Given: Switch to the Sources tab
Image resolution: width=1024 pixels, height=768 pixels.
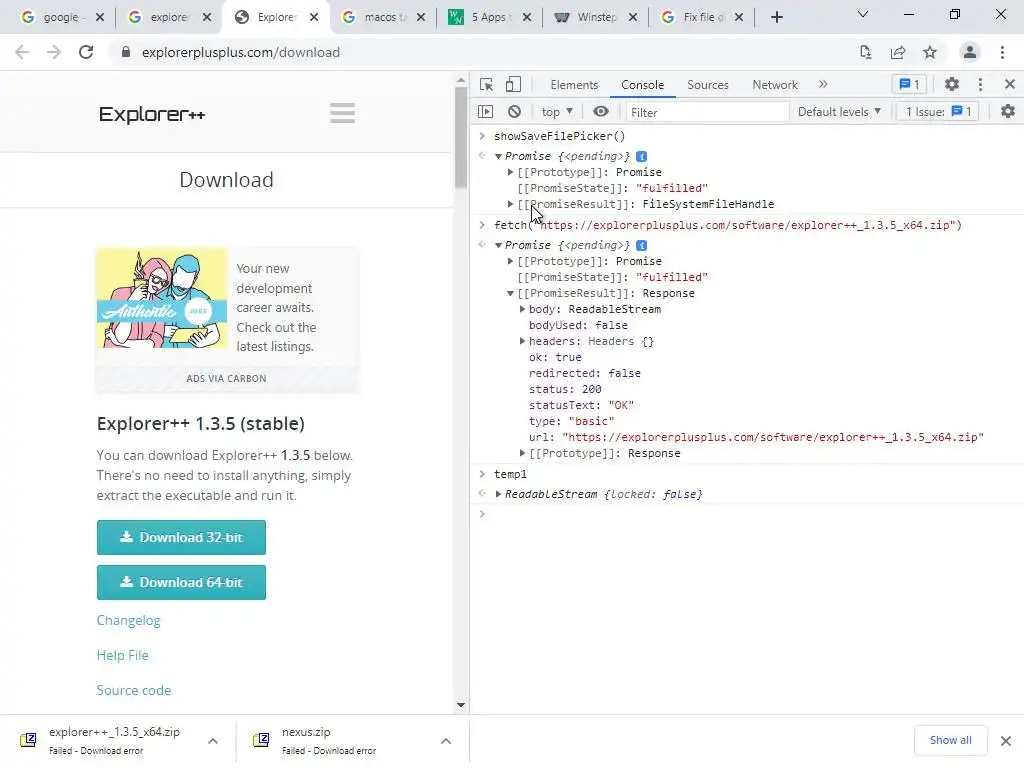Looking at the screenshot, I should [707, 84].
